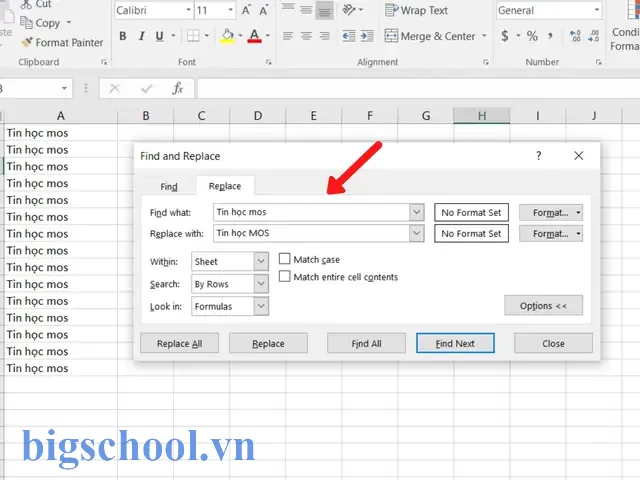
Task: Apply Percent Style
Action: coord(532,36)
